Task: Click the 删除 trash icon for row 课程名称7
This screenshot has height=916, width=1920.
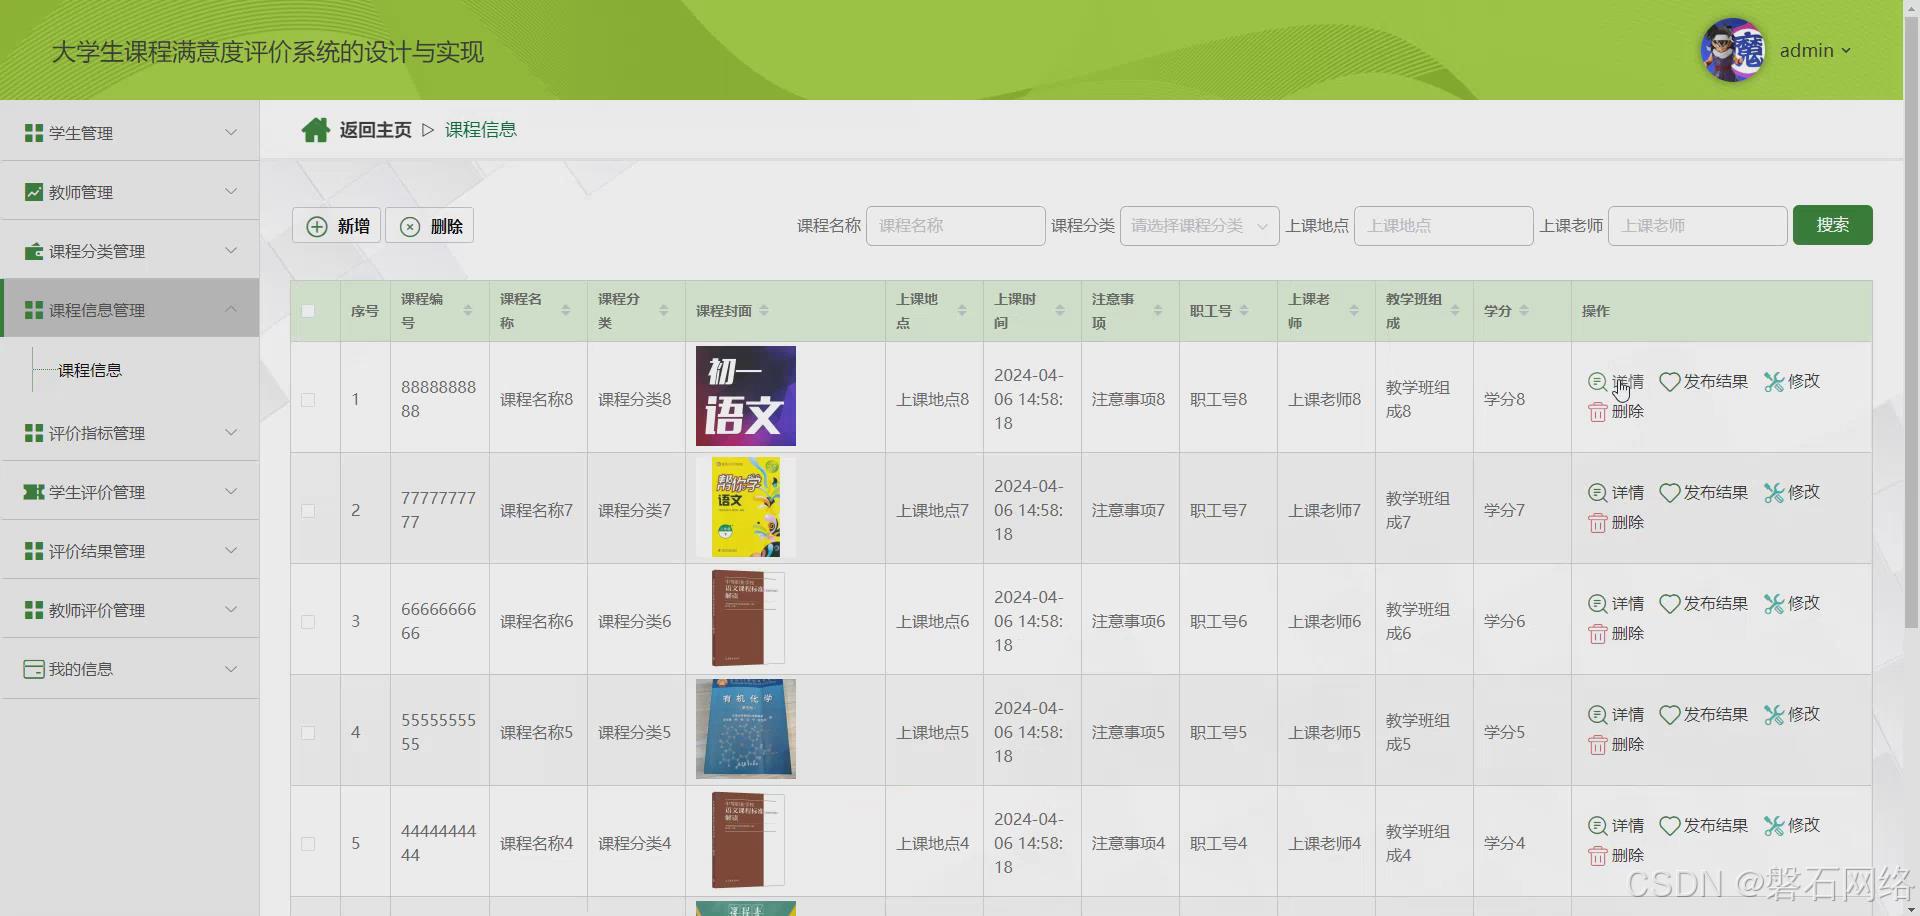Action: (1597, 523)
